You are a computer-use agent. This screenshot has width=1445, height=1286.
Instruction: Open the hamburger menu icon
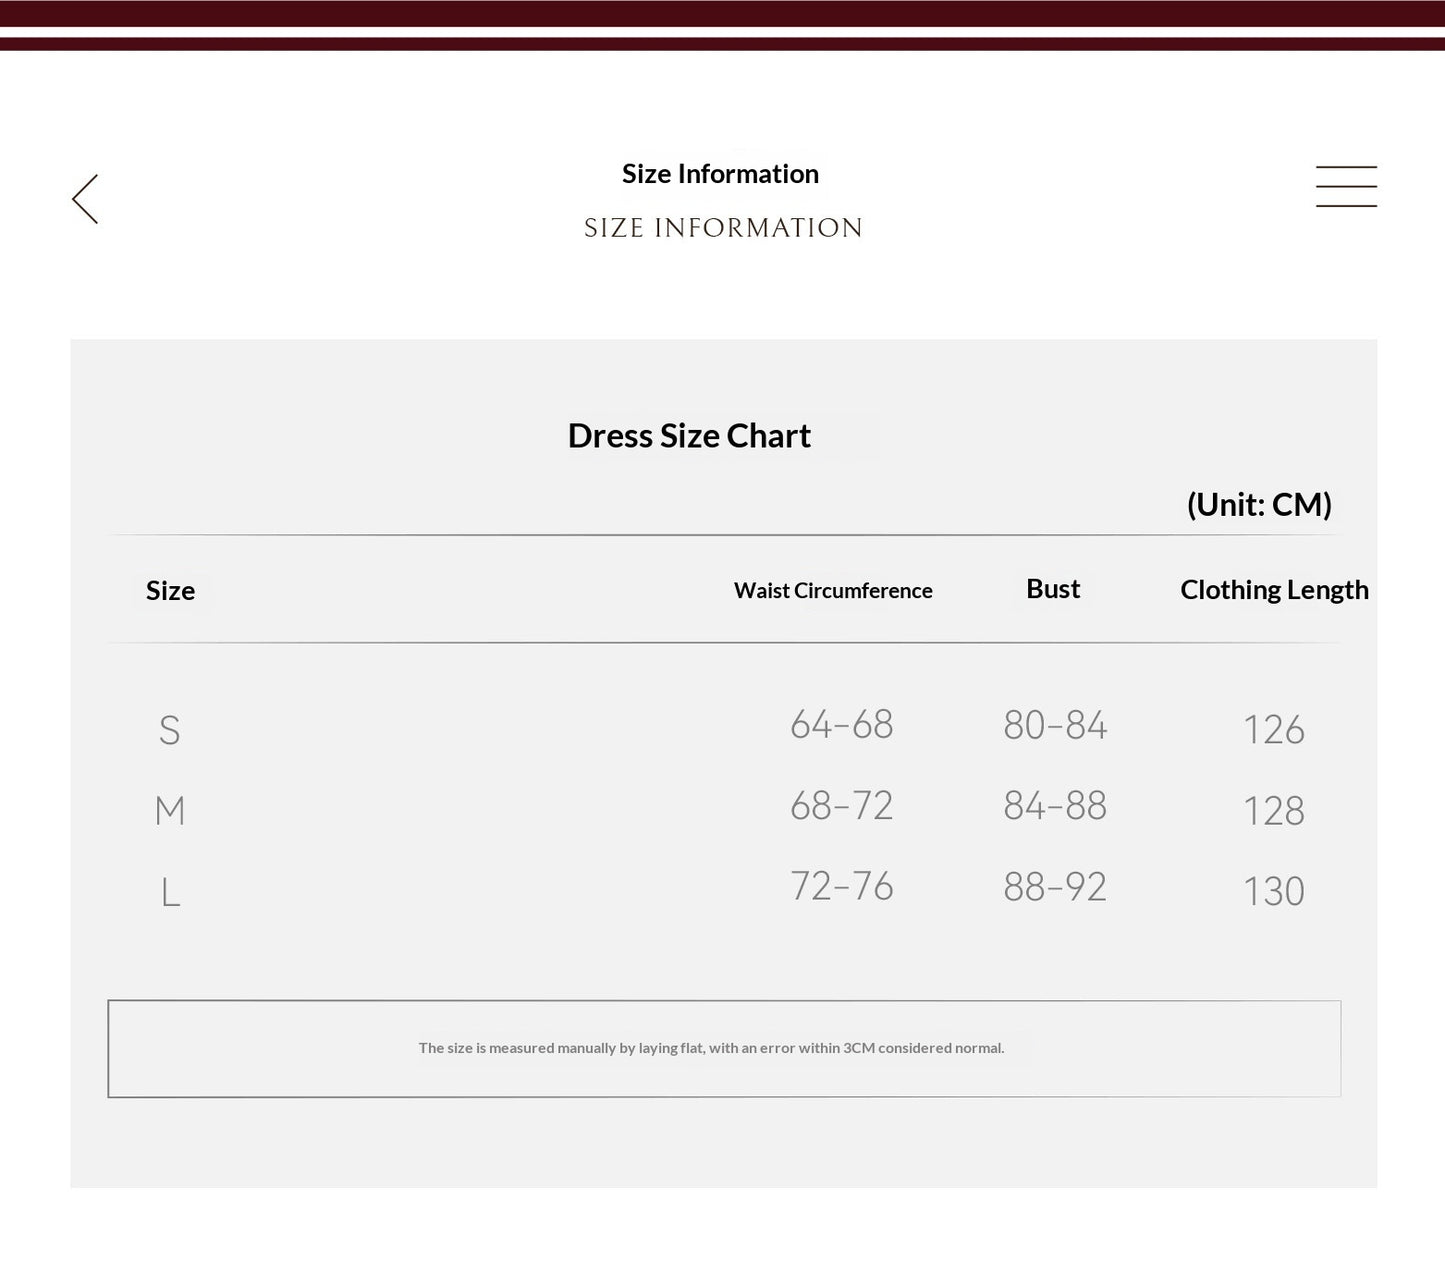(x=1346, y=187)
